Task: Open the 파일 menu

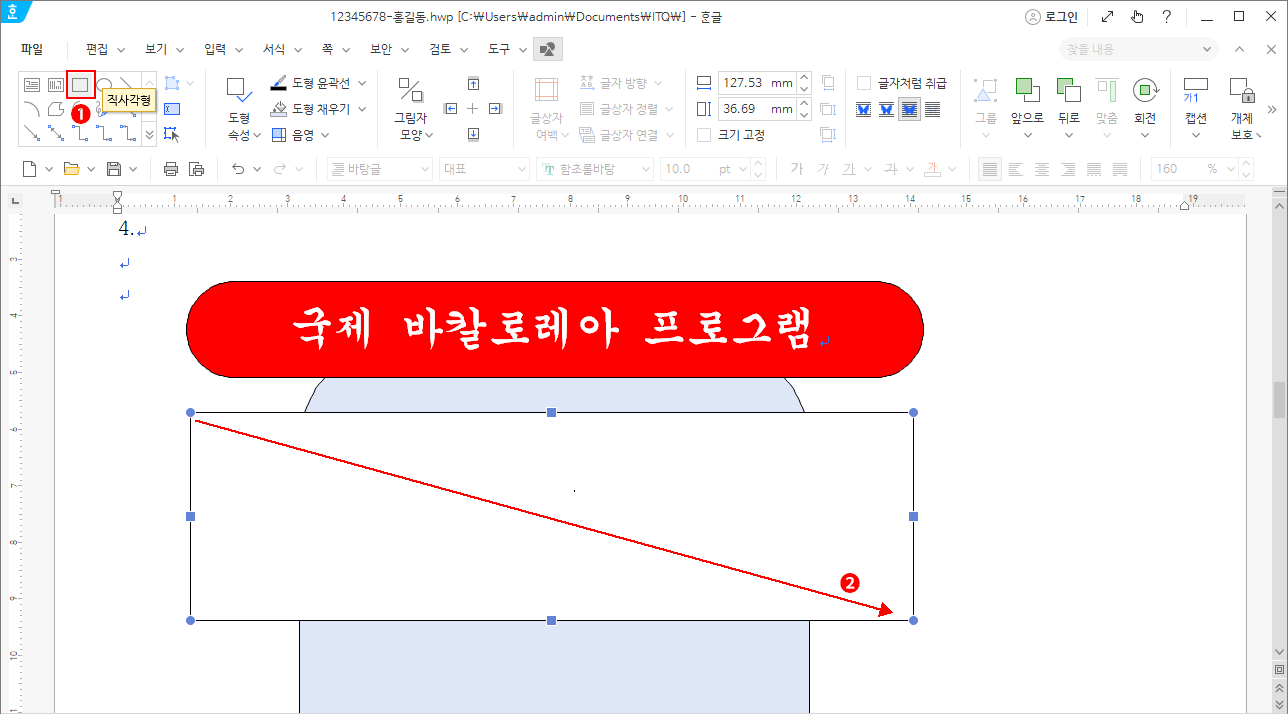Action: (x=32, y=49)
